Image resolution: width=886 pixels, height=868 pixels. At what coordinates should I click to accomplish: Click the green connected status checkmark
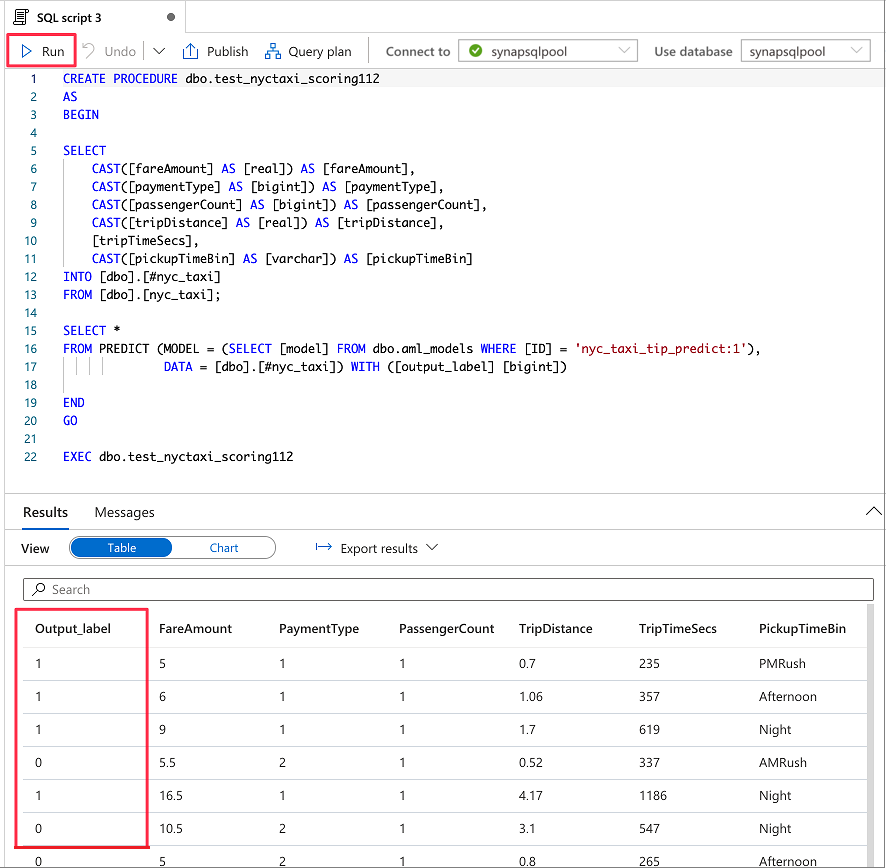pos(476,51)
